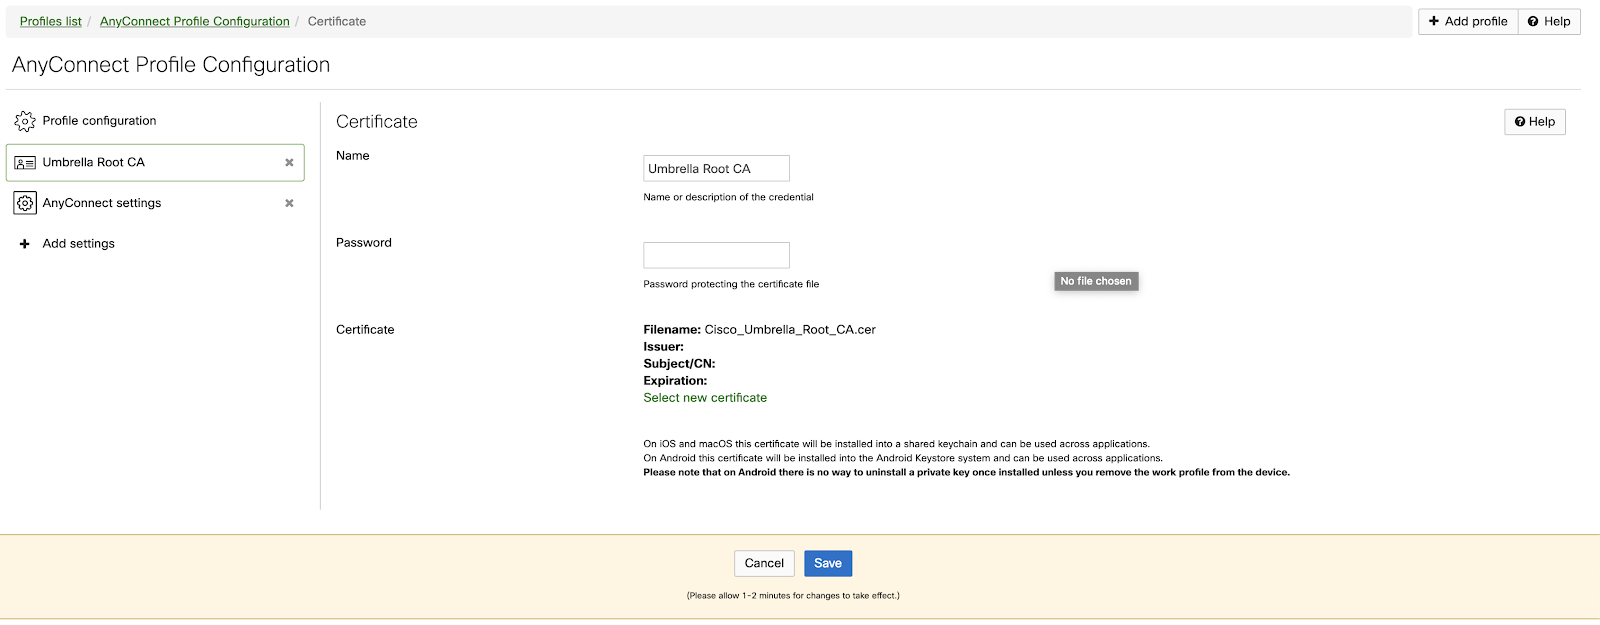Click the AnyConnect Profile Configuration page title
The height and width of the screenshot is (625, 1600).
click(x=171, y=65)
